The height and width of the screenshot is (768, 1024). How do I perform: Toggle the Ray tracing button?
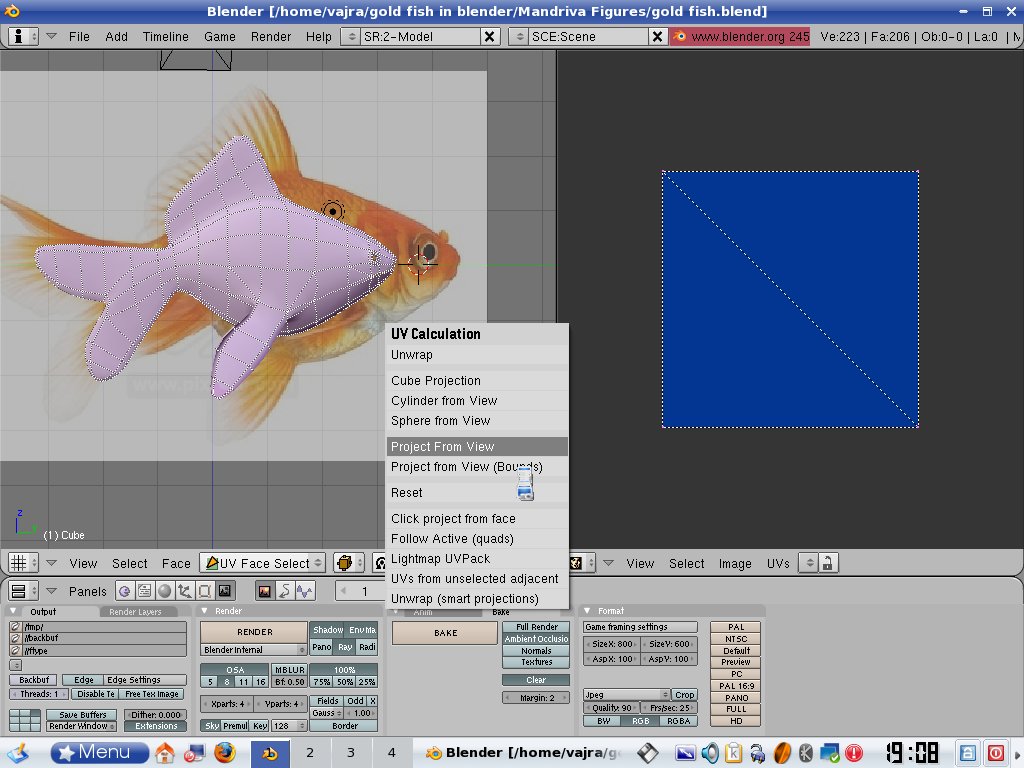coord(345,647)
